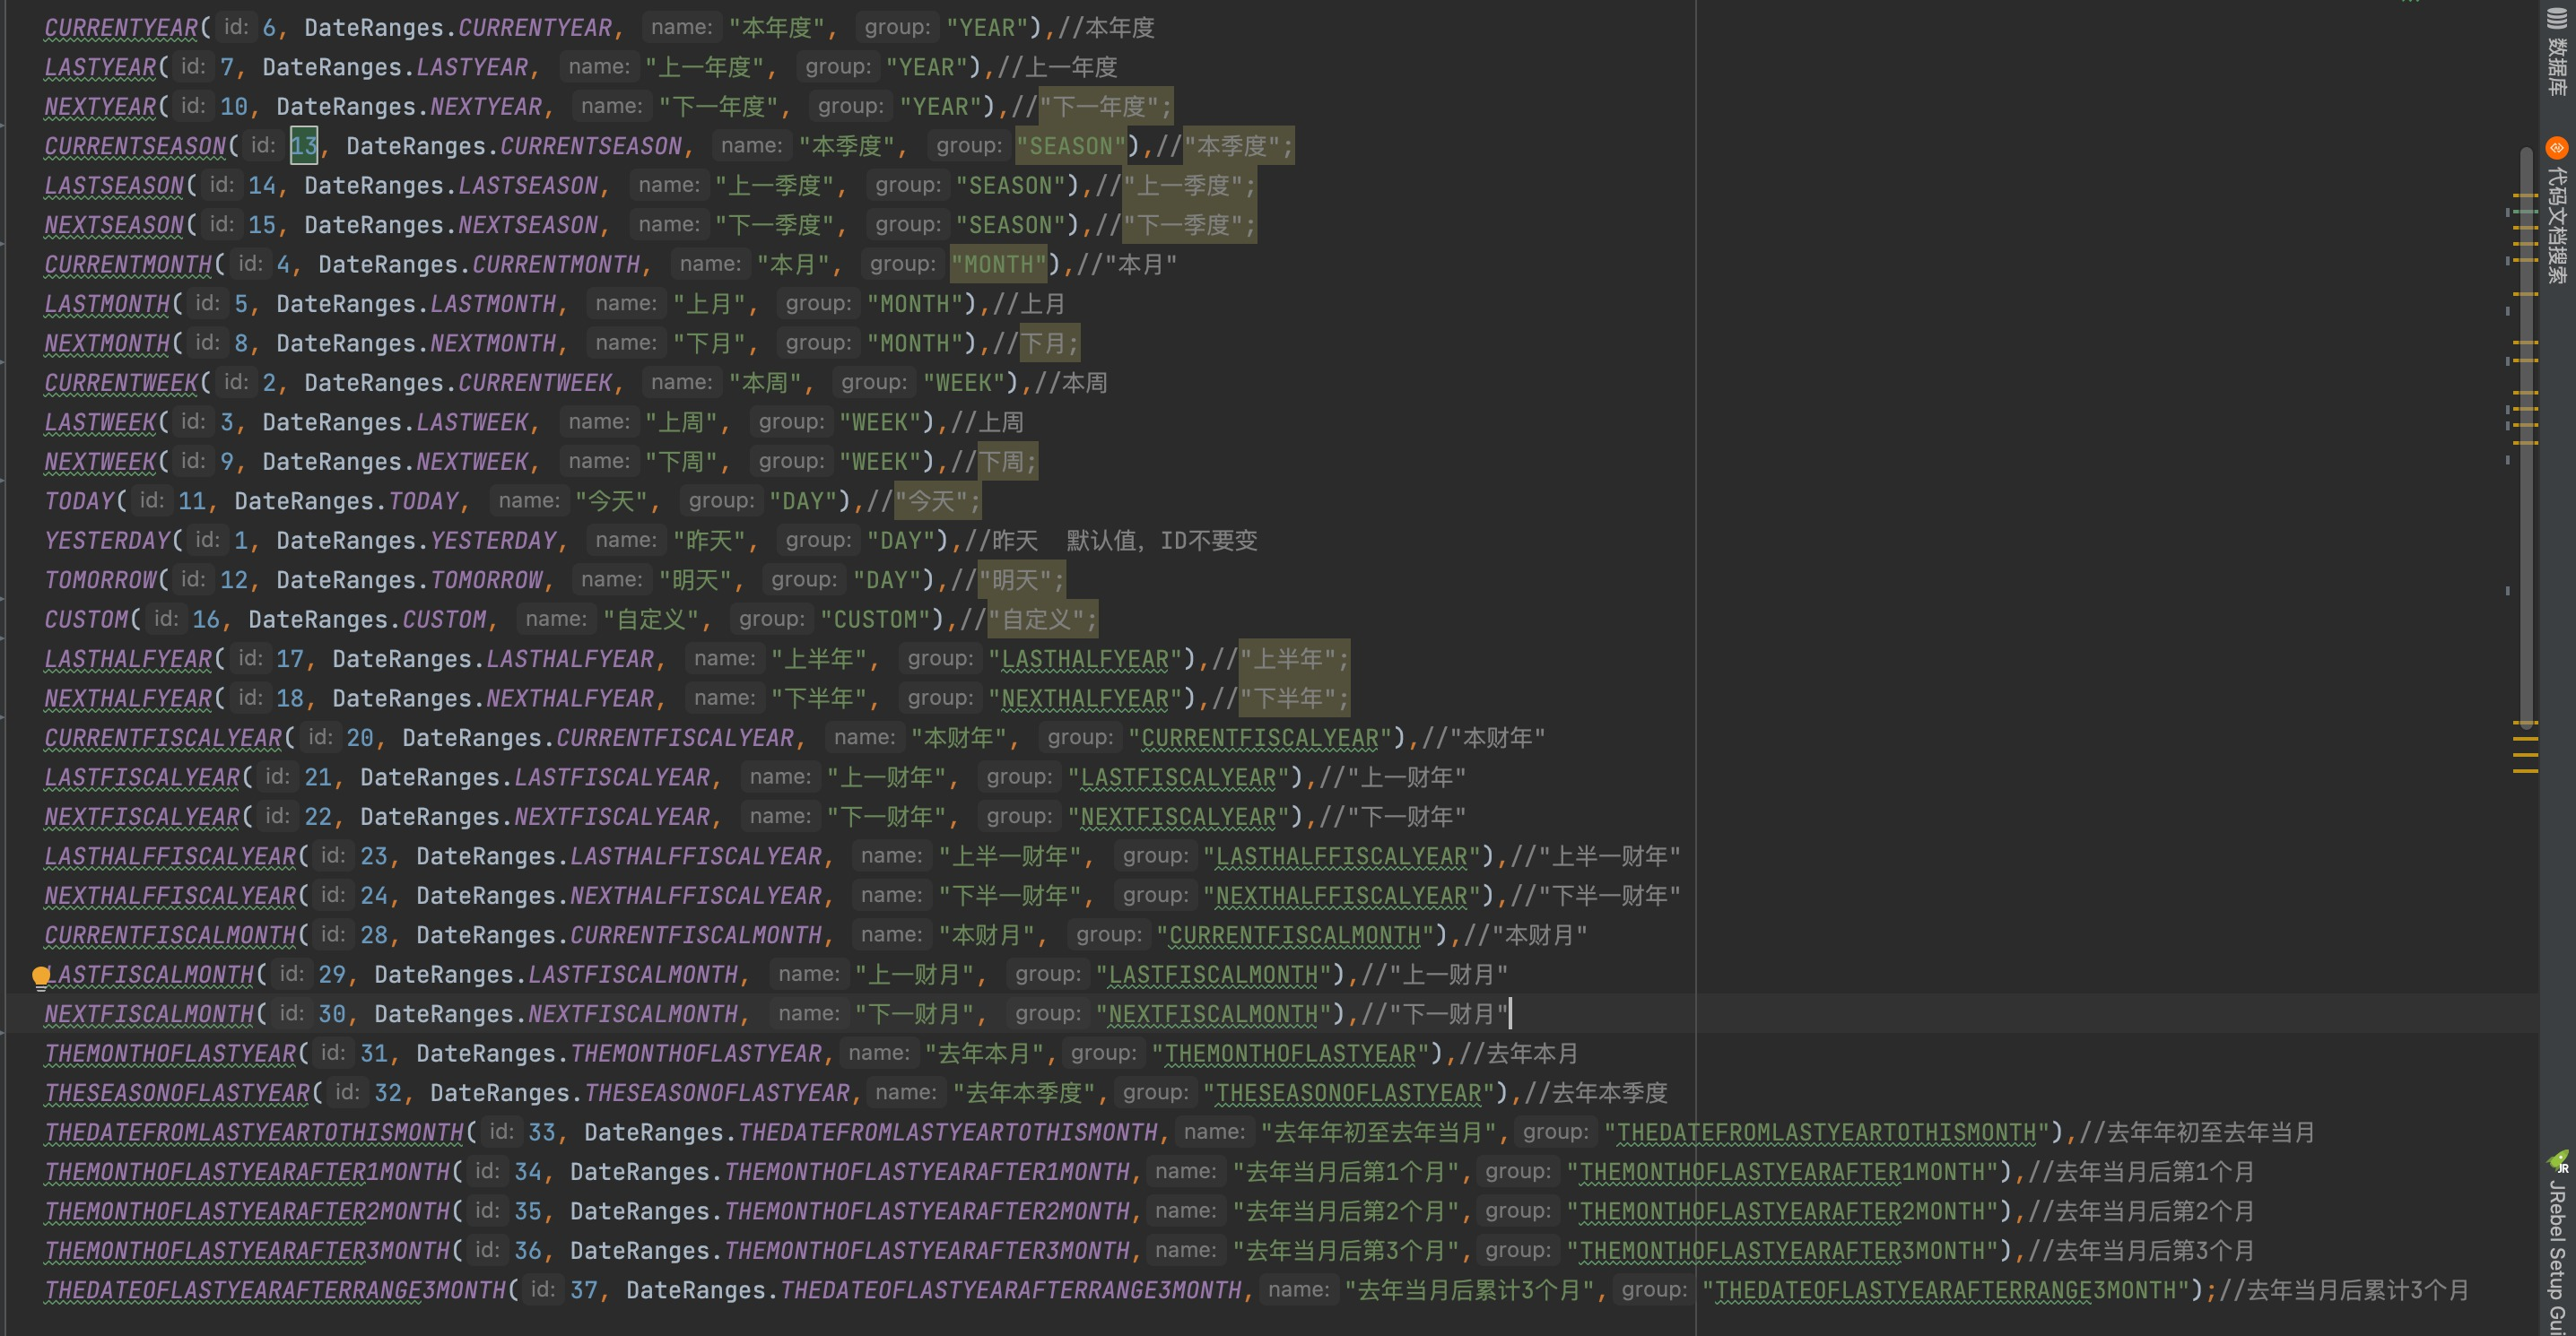Click the NEXTHALFFISCALYEAR enum constant at line start
Image resolution: width=2576 pixels, height=1336 pixels.
coord(170,896)
